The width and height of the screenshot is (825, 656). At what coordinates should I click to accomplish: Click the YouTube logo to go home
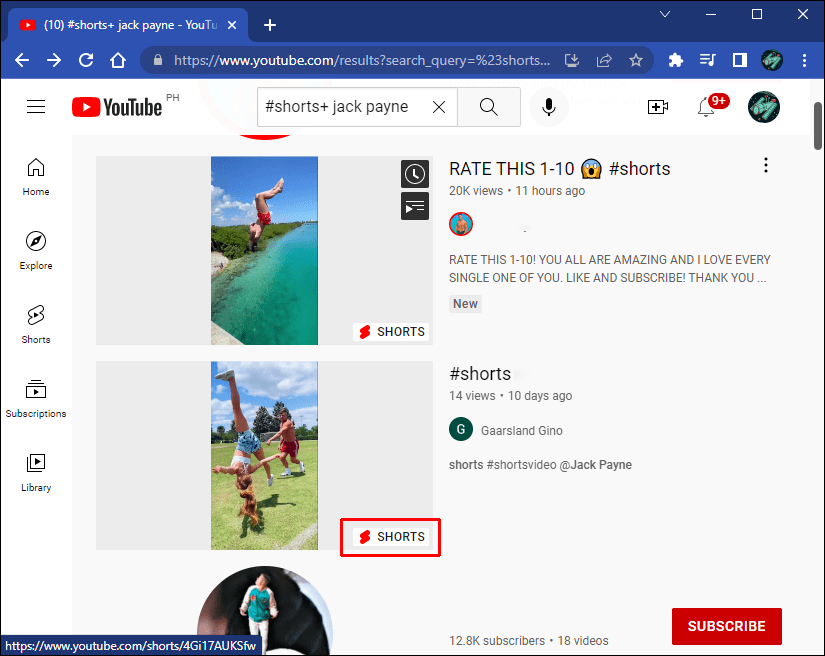(117, 107)
